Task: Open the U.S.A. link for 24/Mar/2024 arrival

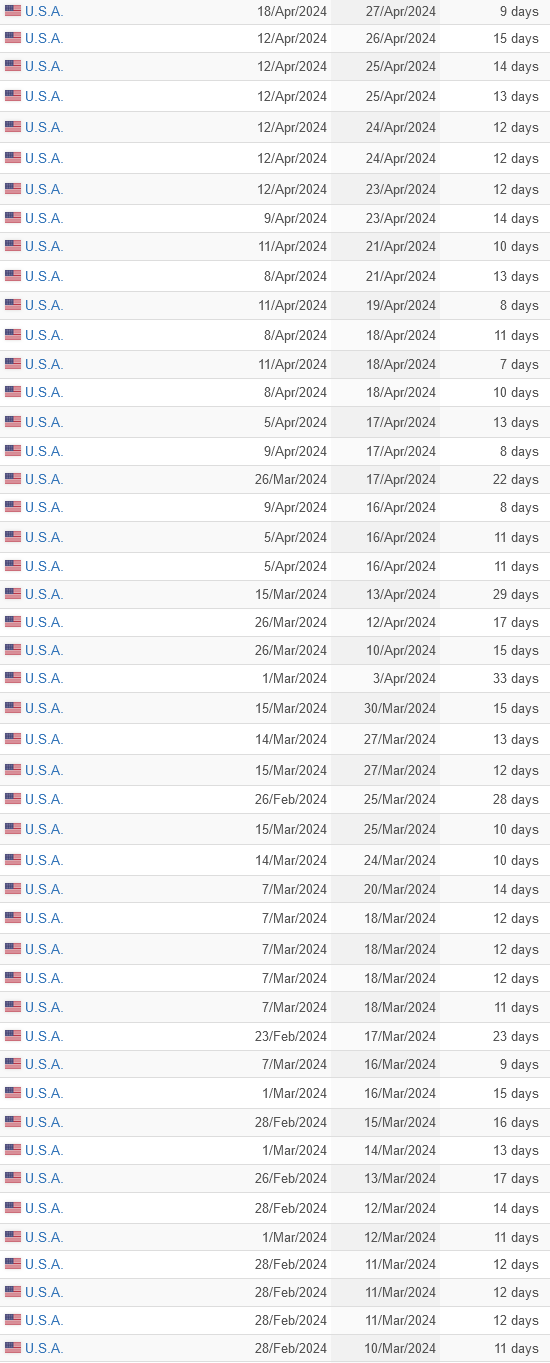Action: tap(44, 860)
